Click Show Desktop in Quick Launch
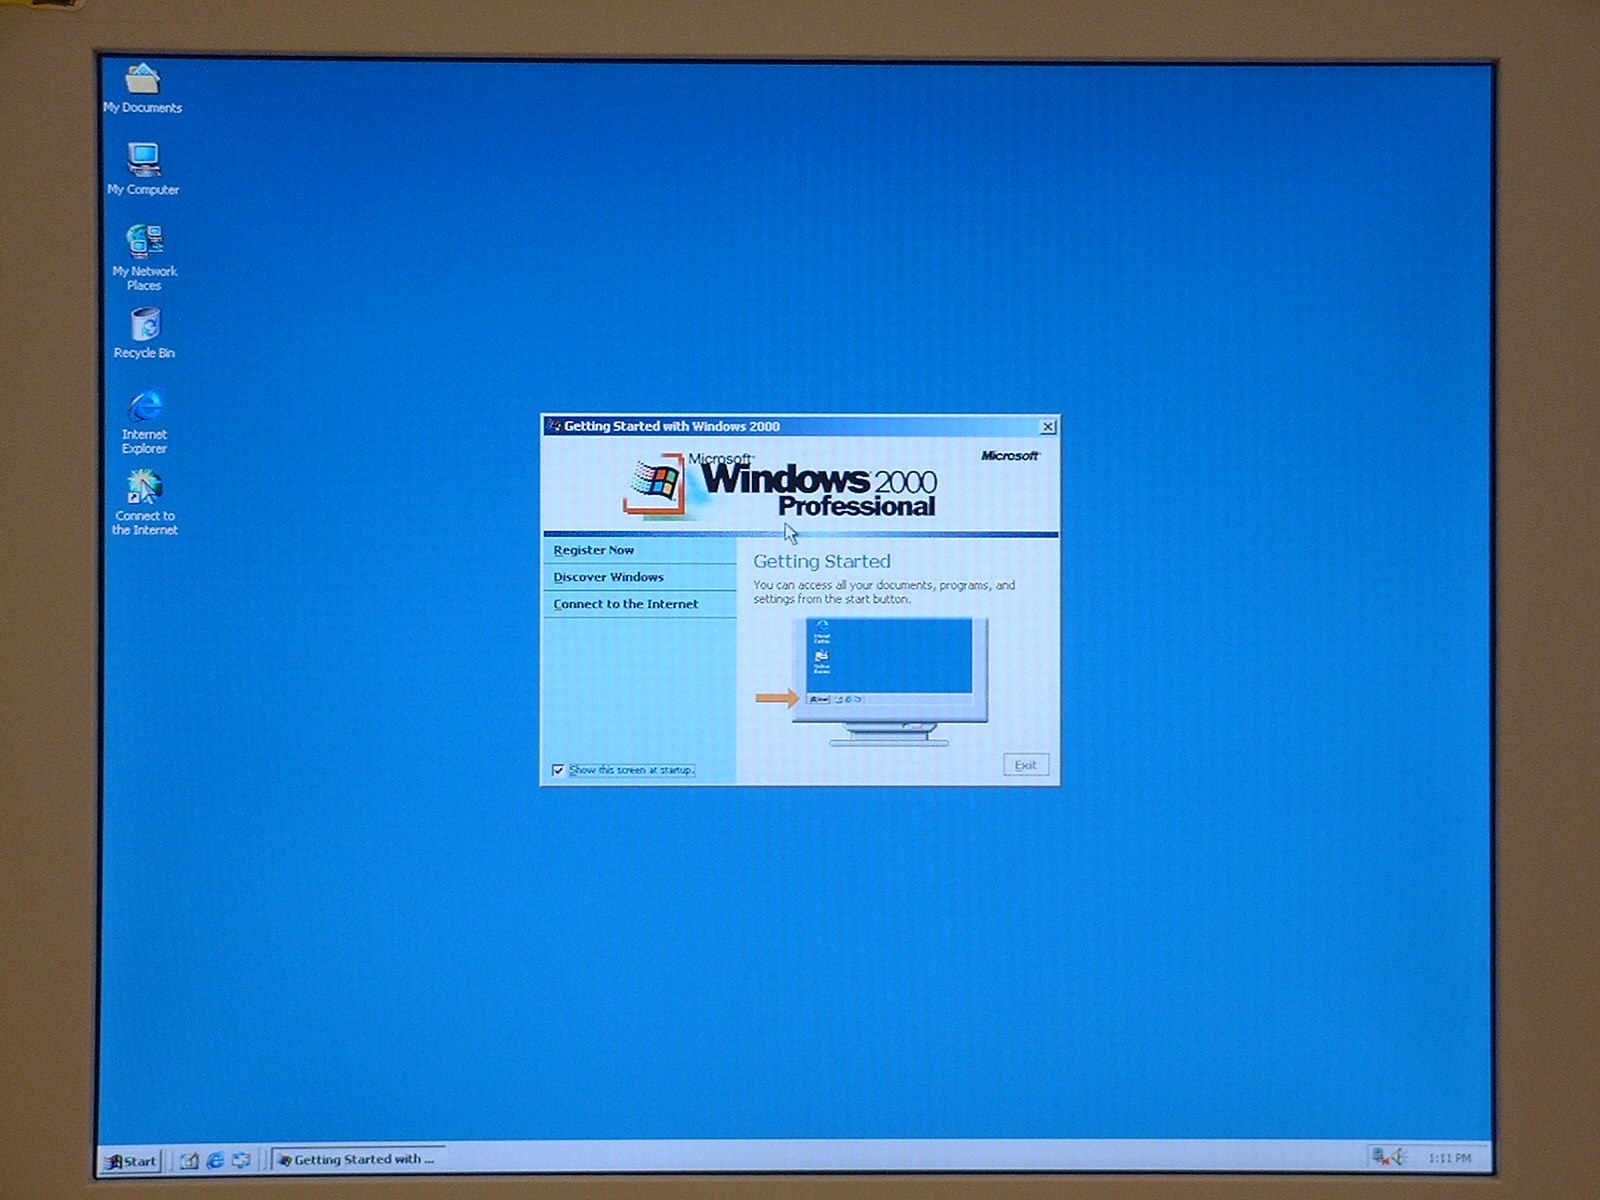This screenshot has width=1600, height=1200. point(189,1160)
